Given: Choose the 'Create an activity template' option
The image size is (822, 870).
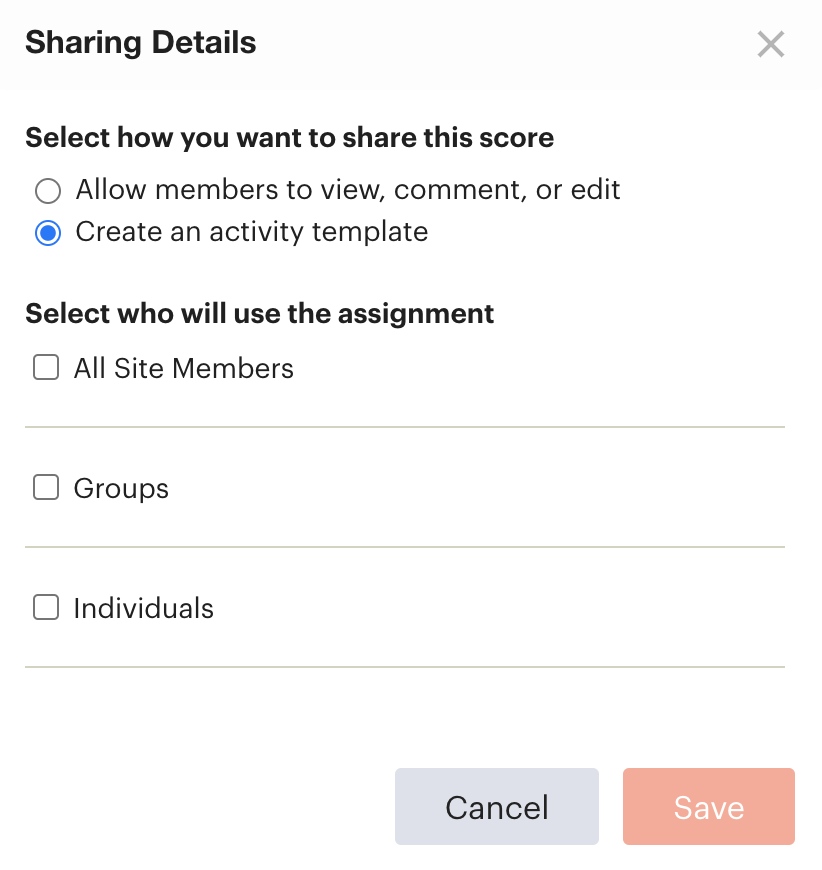Looking at the screenshot, I should pos(47,232).
